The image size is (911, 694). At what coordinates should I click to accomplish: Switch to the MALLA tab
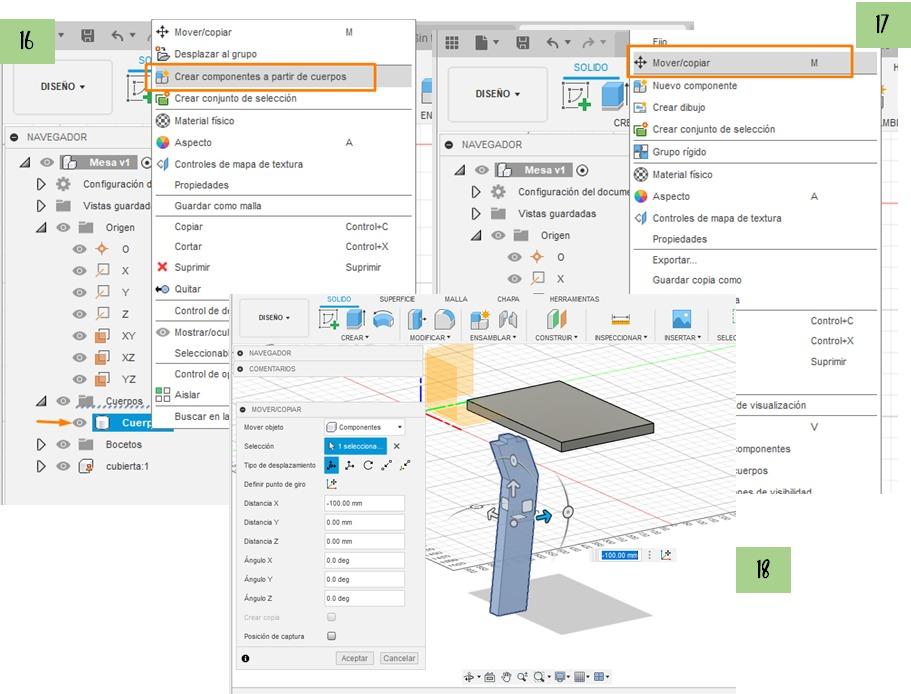[456, 299]
